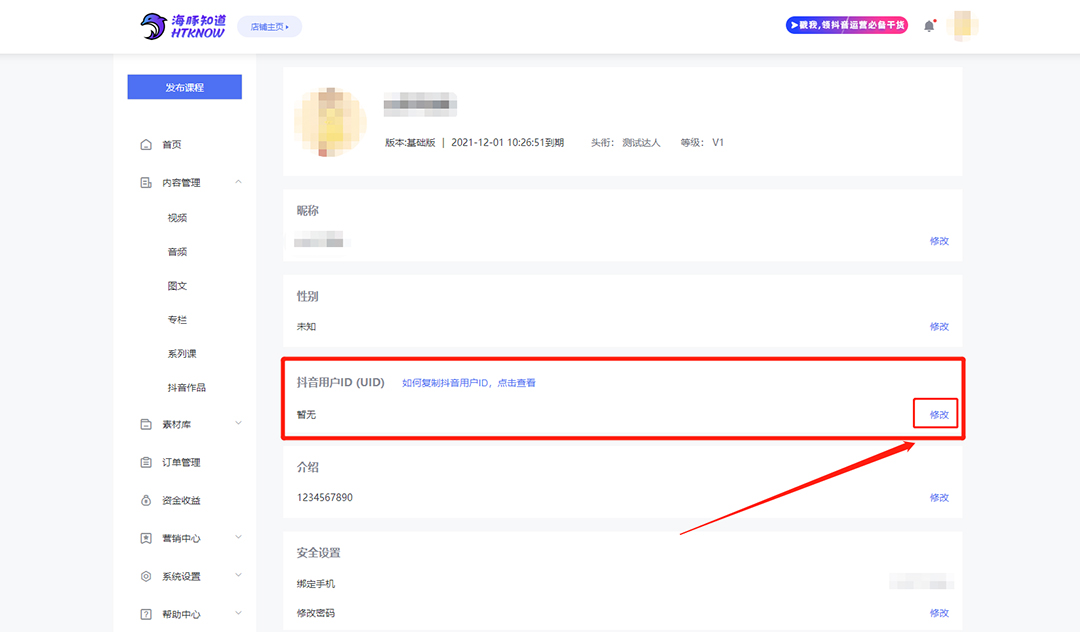The image size is (1080, 632).
Task: Click 修改 for the 抖音用户ID row
Action: 939,414
